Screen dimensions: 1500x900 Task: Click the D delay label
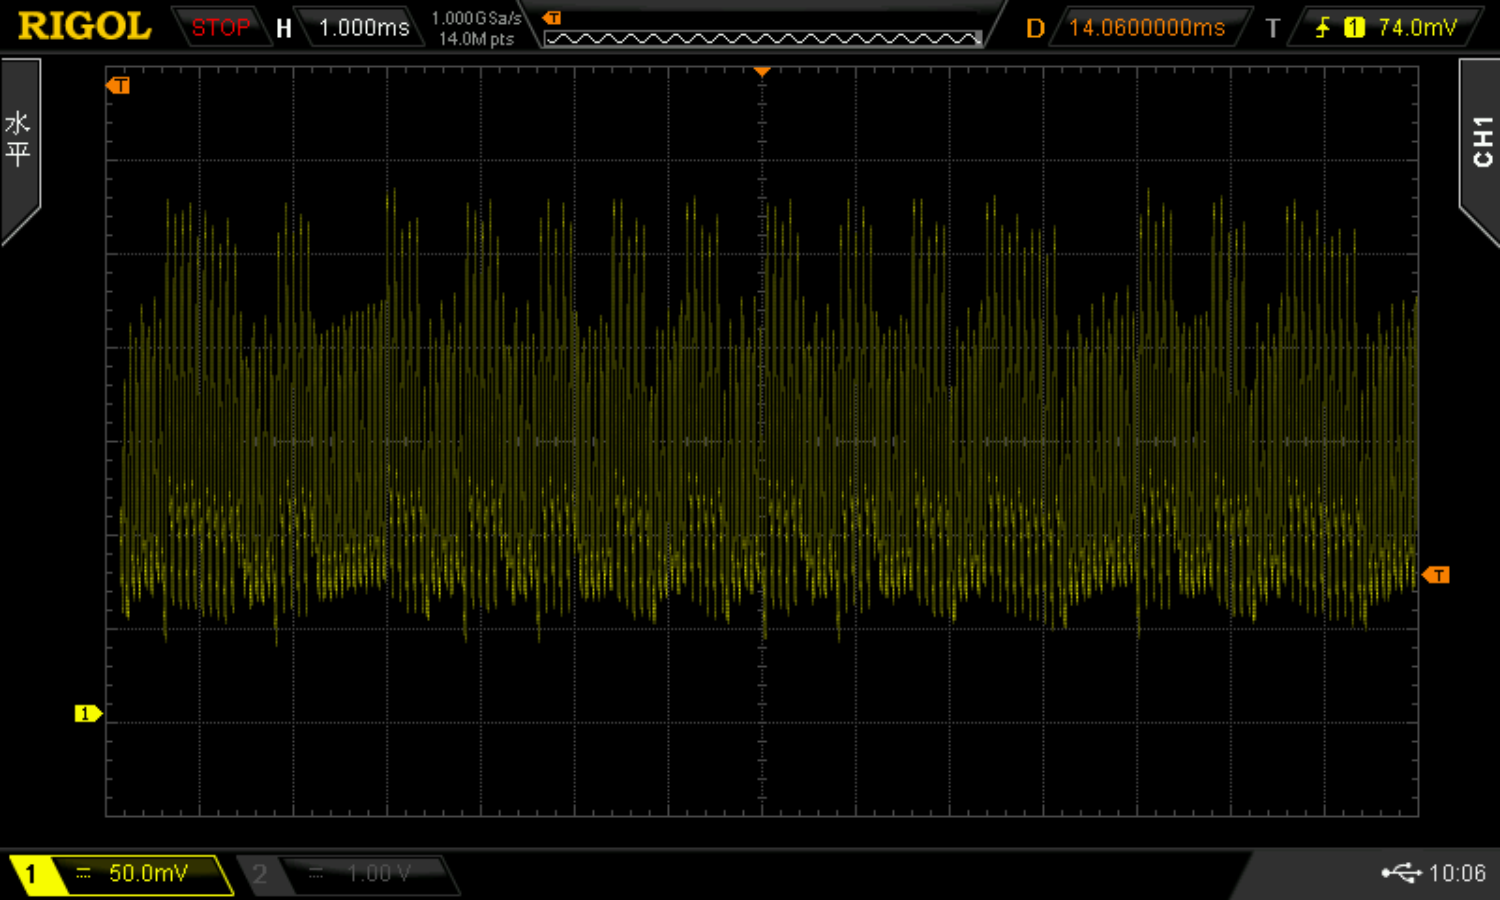click(x=1035, y=28)
